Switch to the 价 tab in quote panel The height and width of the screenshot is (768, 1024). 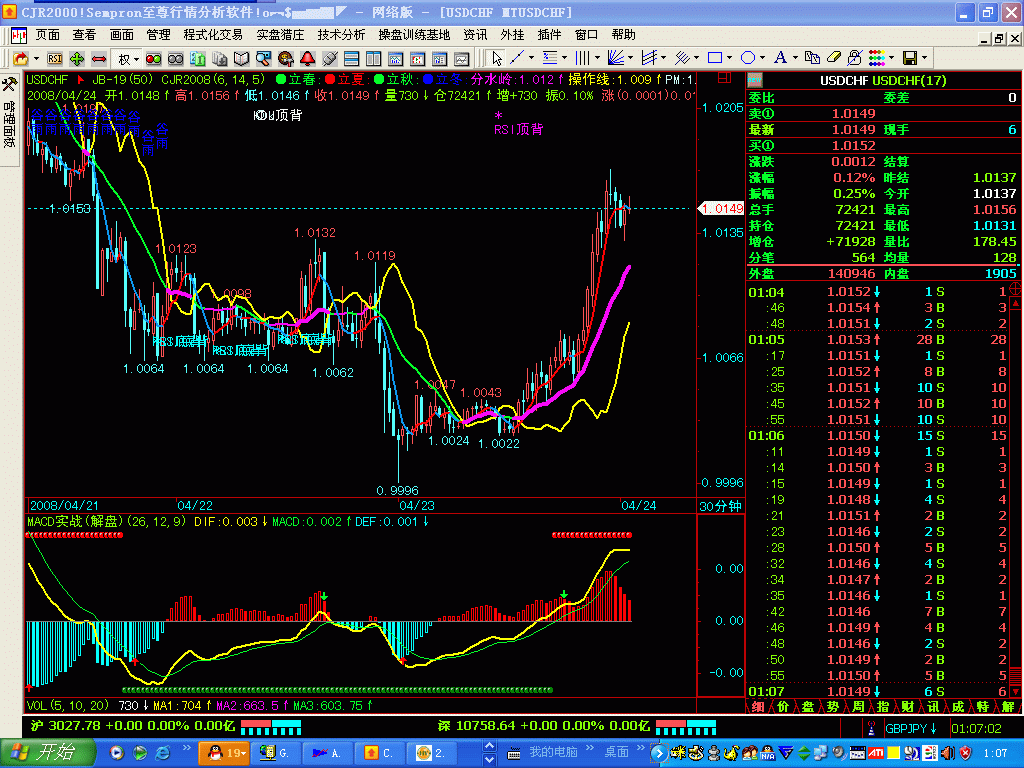pos(783,707)
